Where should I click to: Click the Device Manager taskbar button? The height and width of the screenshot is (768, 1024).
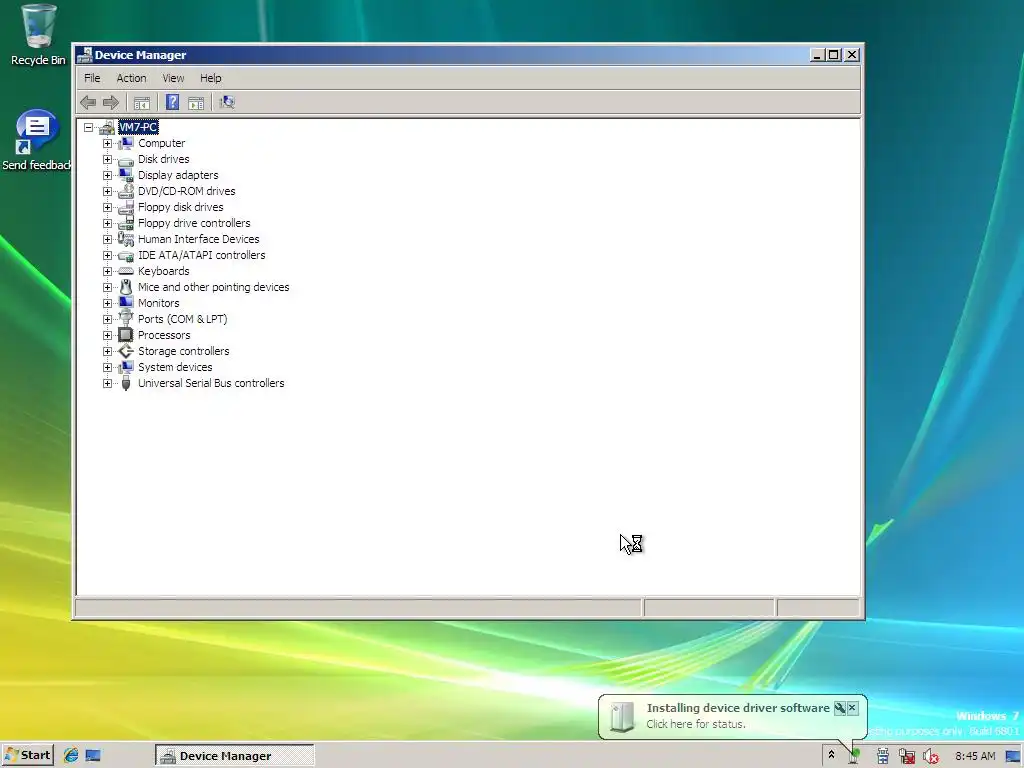click(234, 756)
